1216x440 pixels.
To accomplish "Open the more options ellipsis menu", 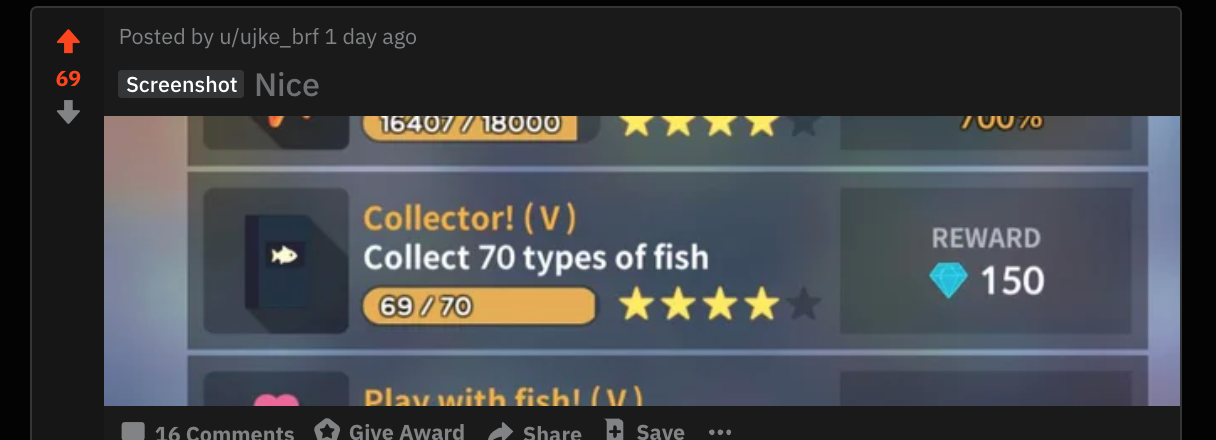I will 720,432.
